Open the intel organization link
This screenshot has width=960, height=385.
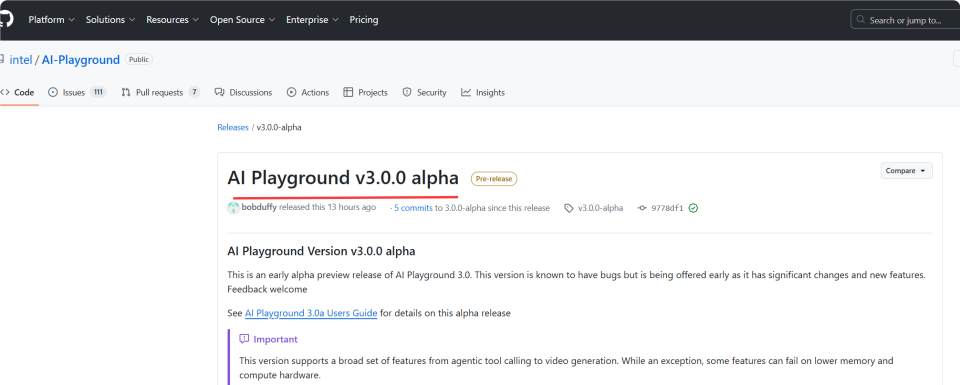click(21, 60)
